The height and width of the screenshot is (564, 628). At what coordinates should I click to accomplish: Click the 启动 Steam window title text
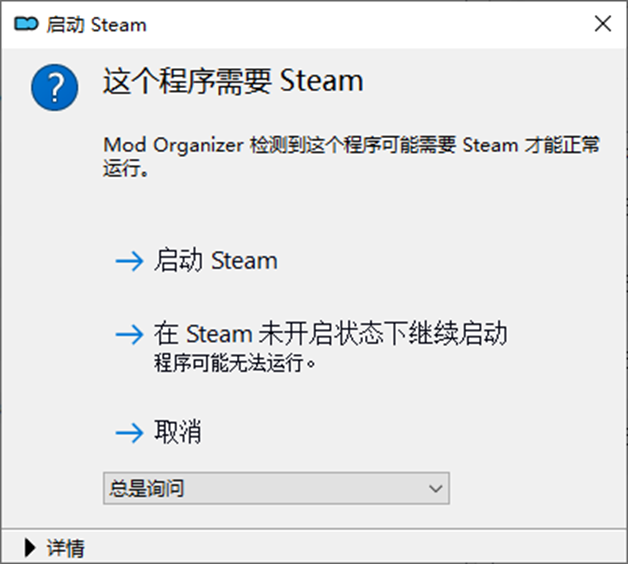pos(97,24)
